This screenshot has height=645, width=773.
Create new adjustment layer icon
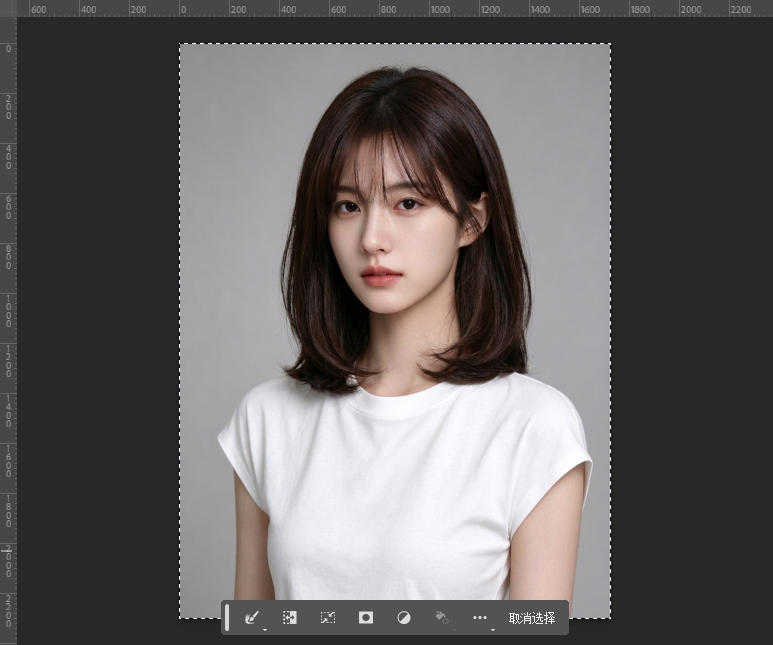404,617
